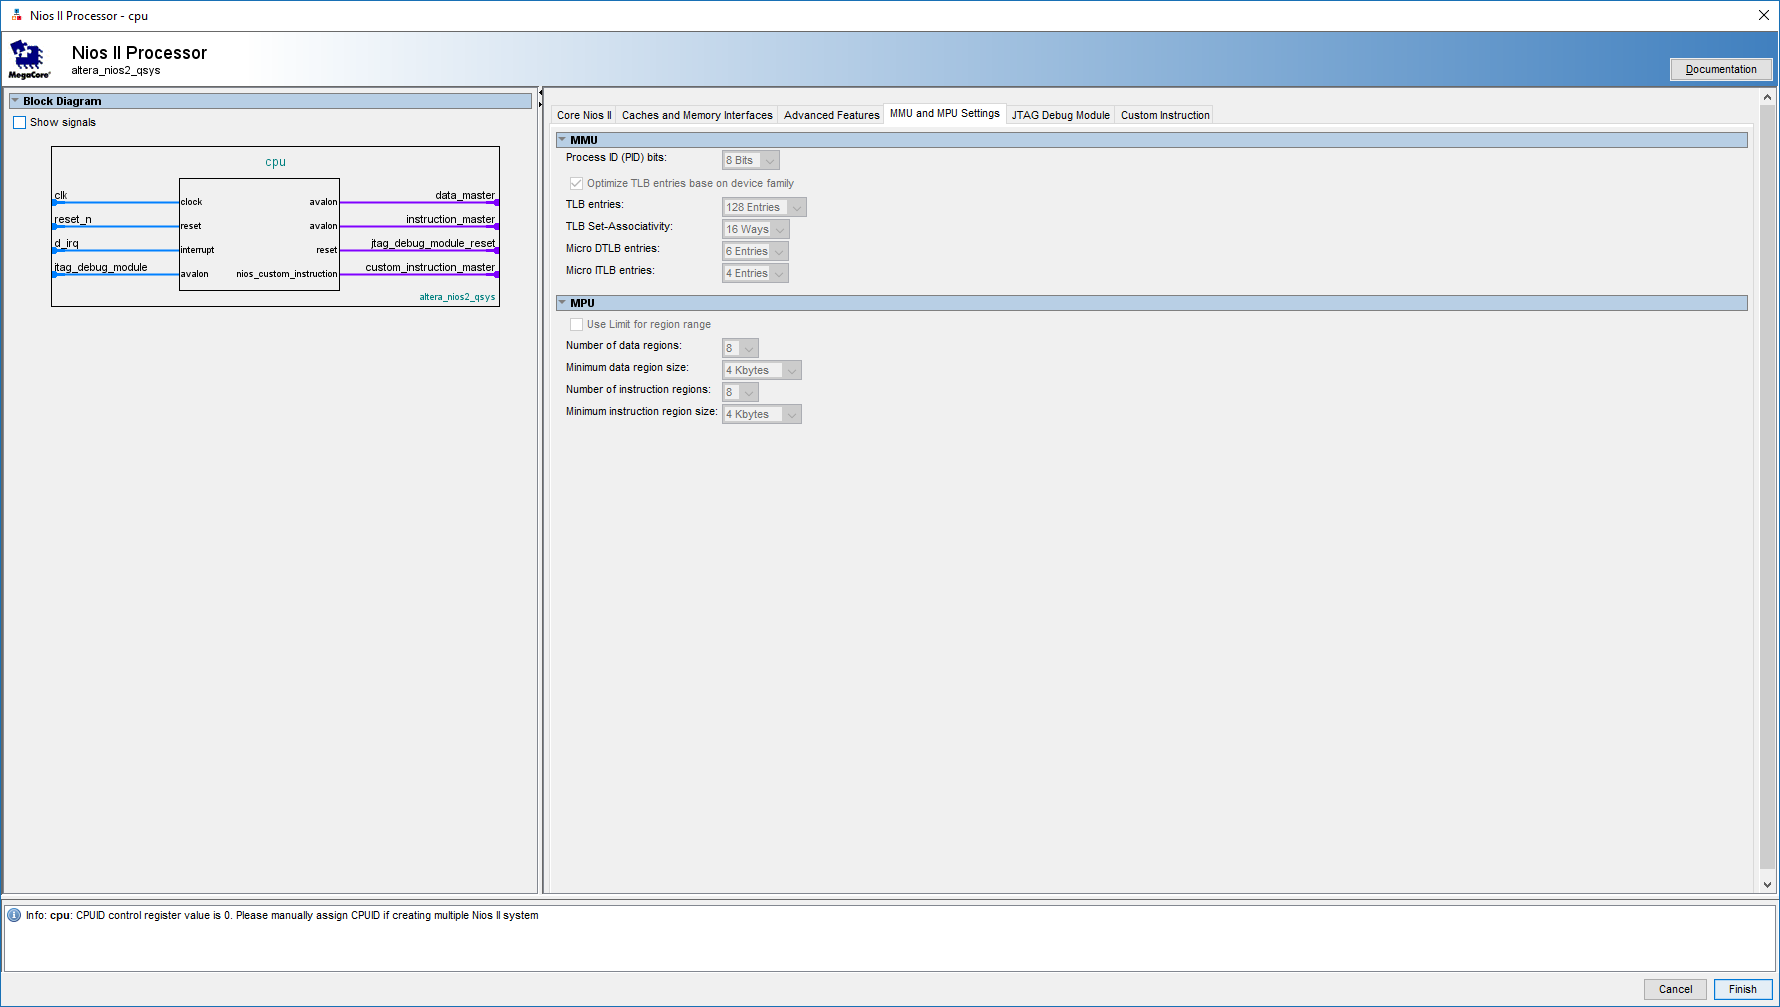Open the JTAG Debug Module tab
This screenshot has height=1007, width=1780.
(1060, 114)
